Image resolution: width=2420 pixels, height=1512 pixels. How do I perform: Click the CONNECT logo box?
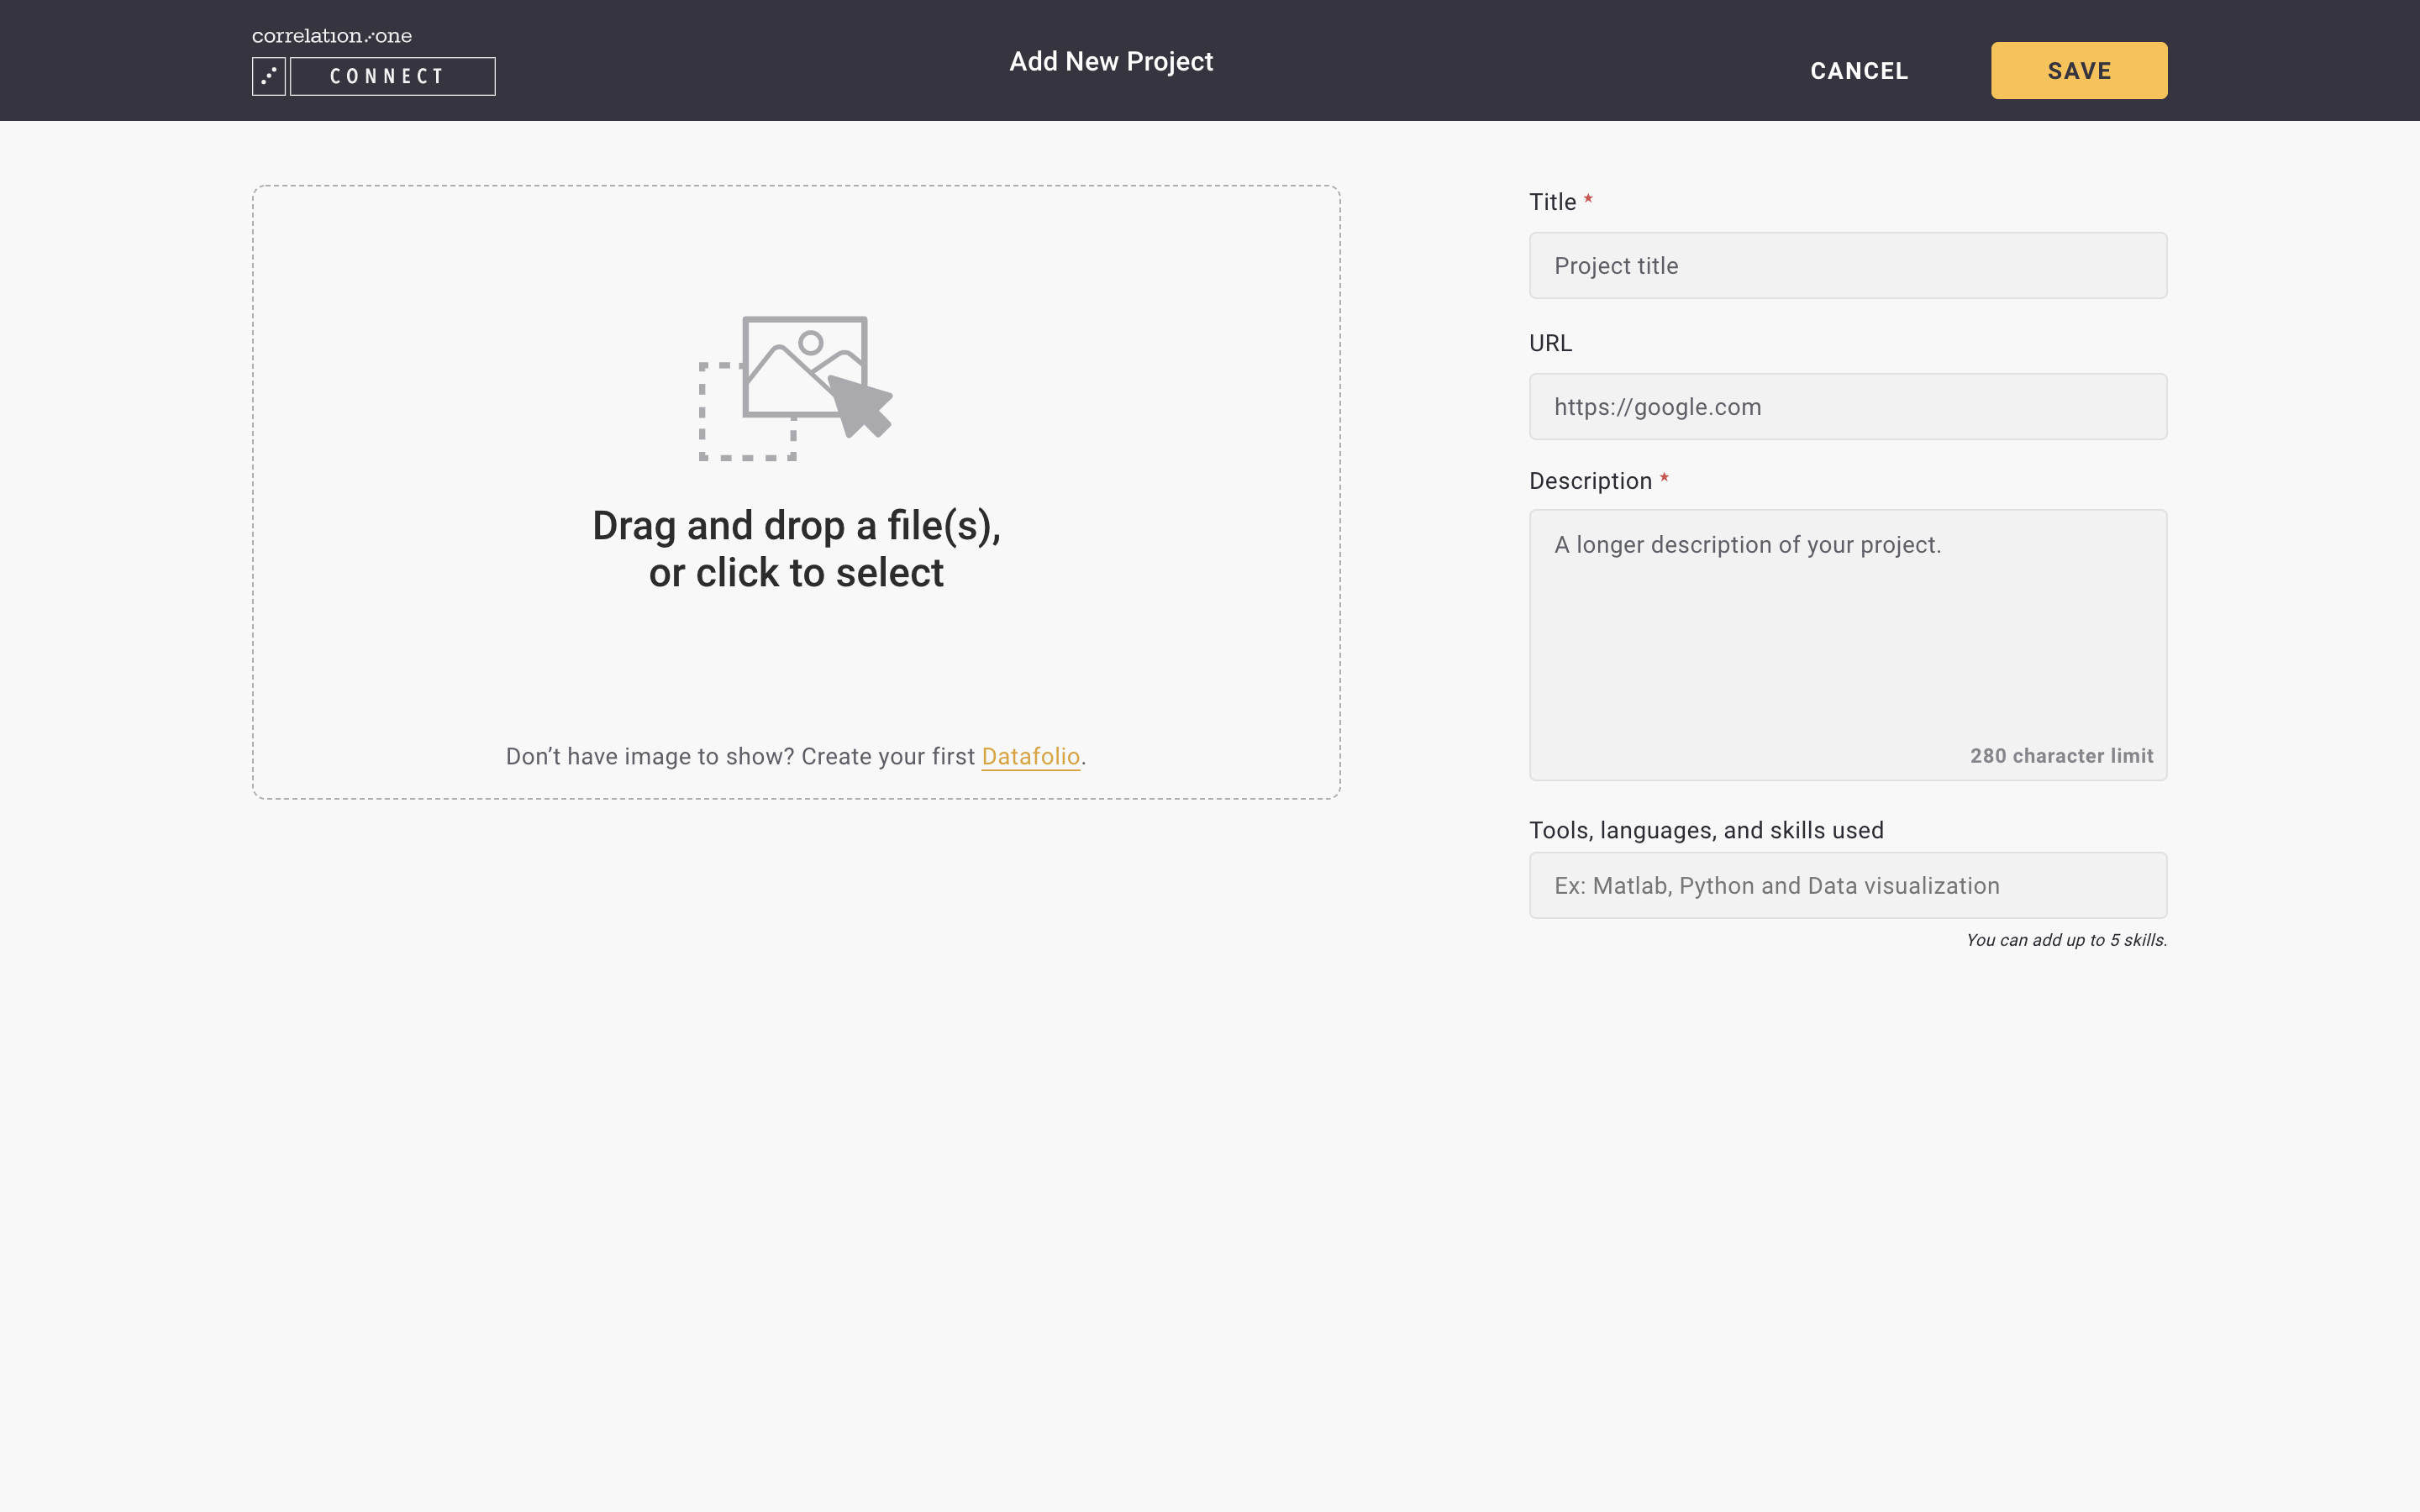pos(392,76)
